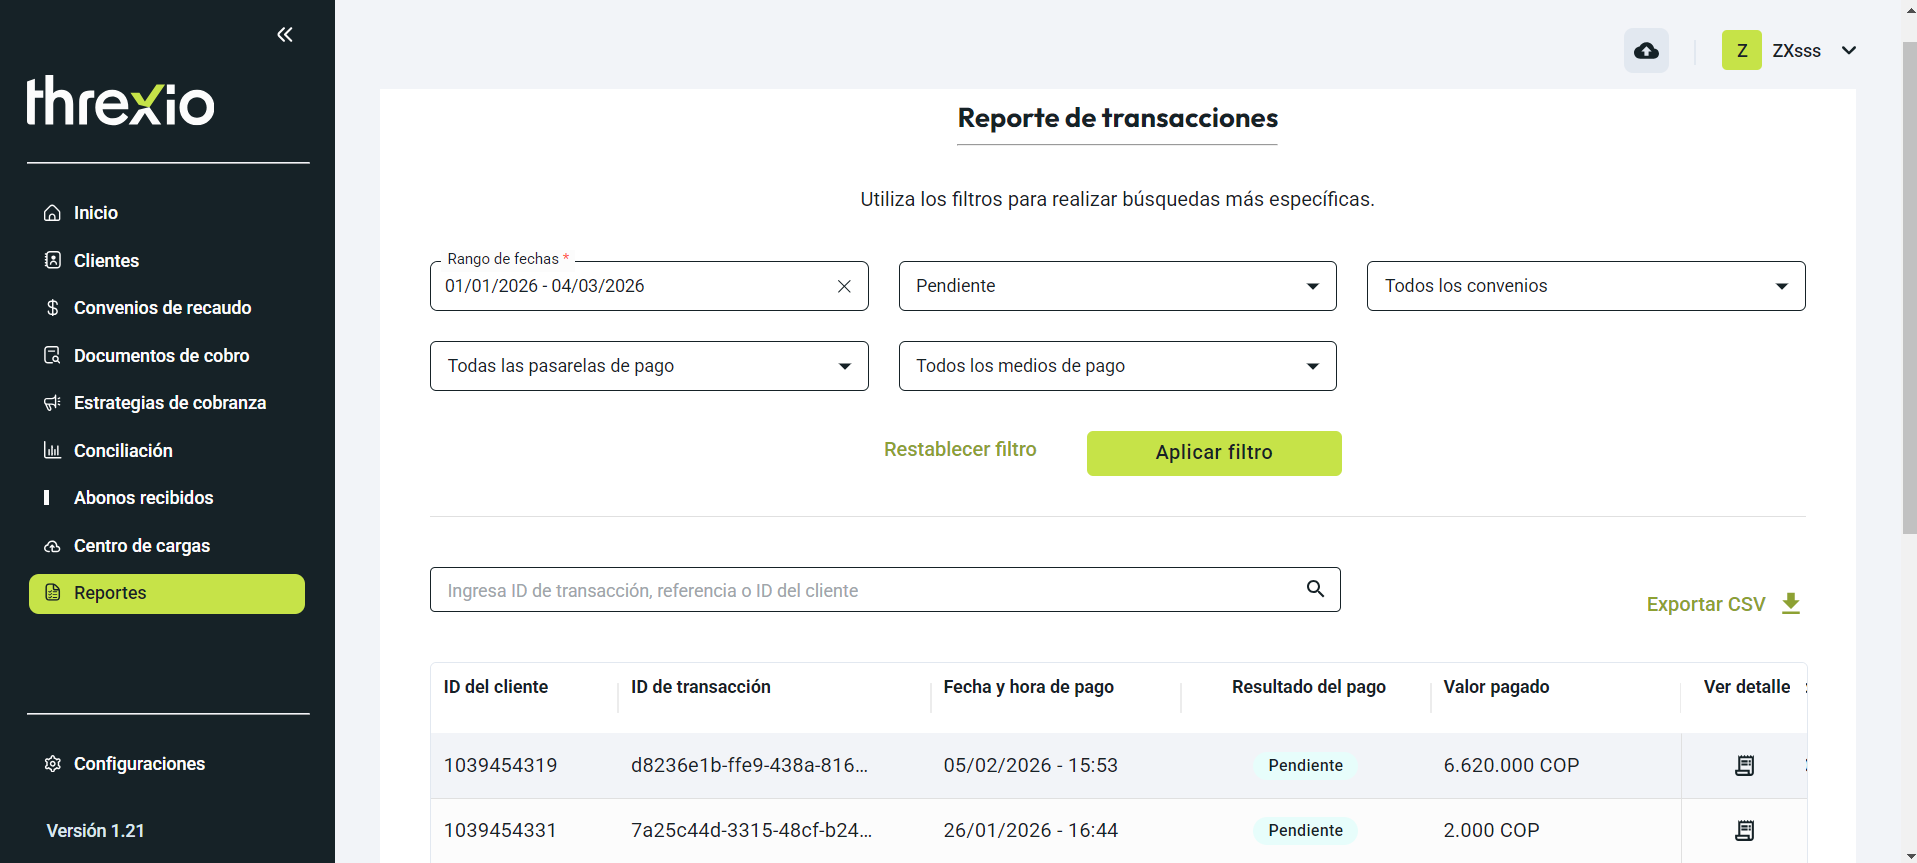Click transaction d8236e1b-ffe9-438a-816… cell
The height and width of the screenshot is (863, 1917).
(749, 766)
